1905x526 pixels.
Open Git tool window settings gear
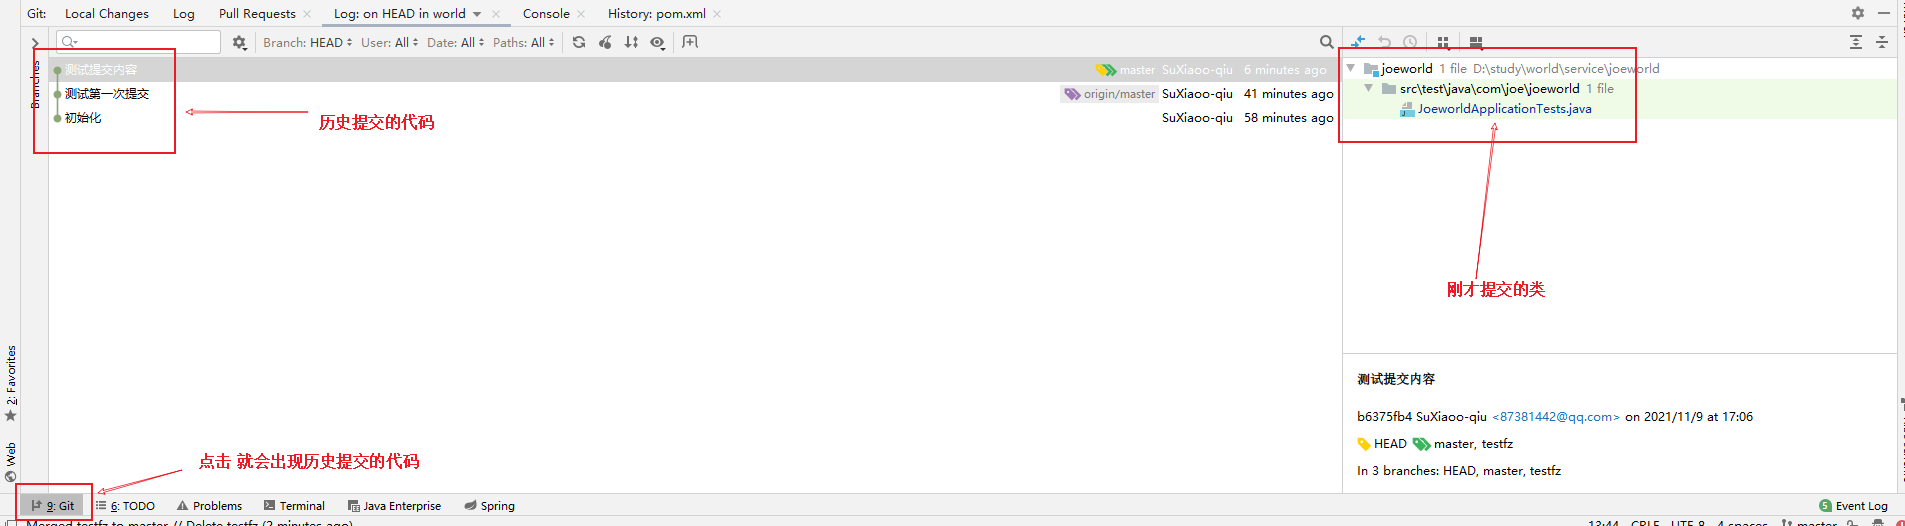coord(1857,13)
